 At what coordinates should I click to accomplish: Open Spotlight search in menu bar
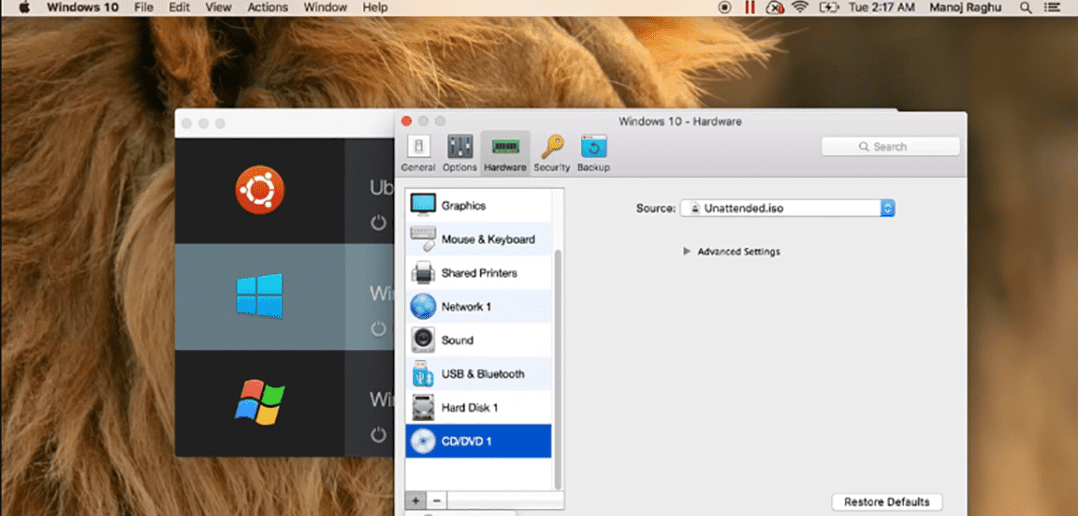pos(1026,8)
